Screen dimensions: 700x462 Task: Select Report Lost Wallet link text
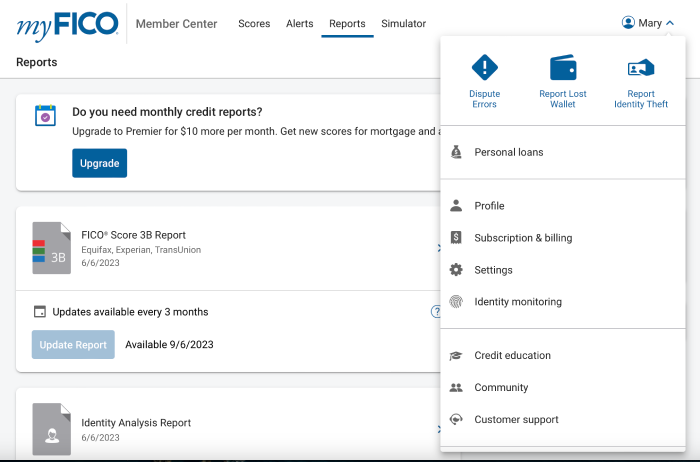coord(562,99)
